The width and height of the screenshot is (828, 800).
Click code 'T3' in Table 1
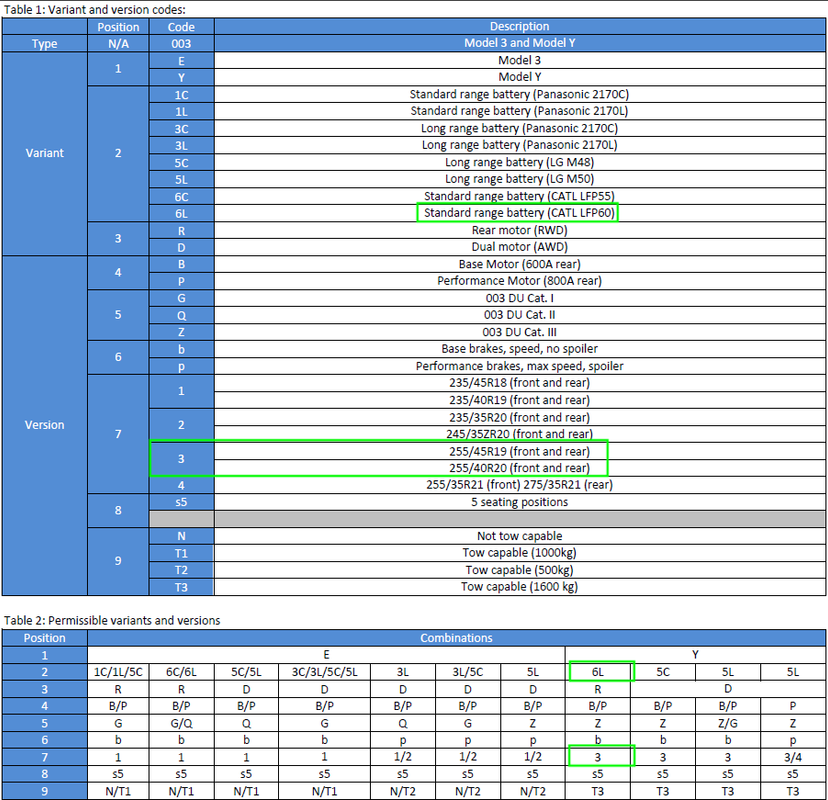(x=181, y=587)
